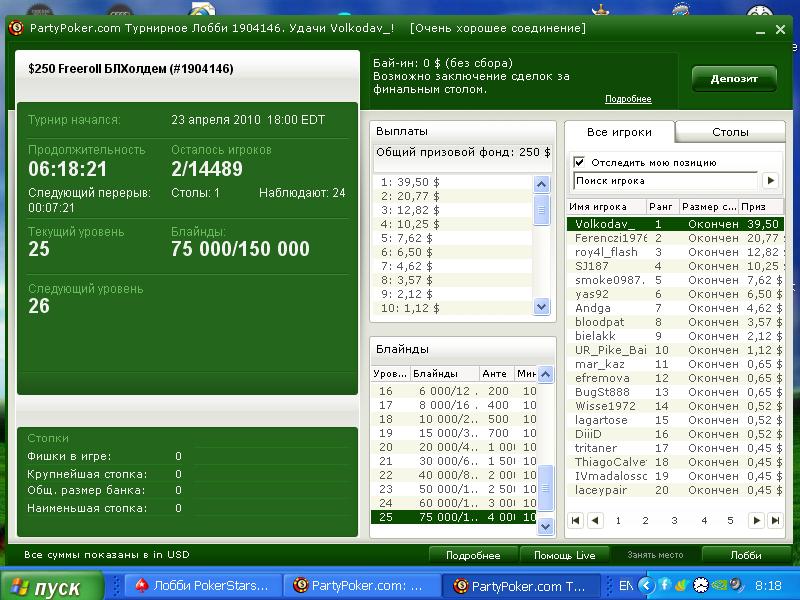
Task: Jump to the first page of the player list
Action: [576, 520]
